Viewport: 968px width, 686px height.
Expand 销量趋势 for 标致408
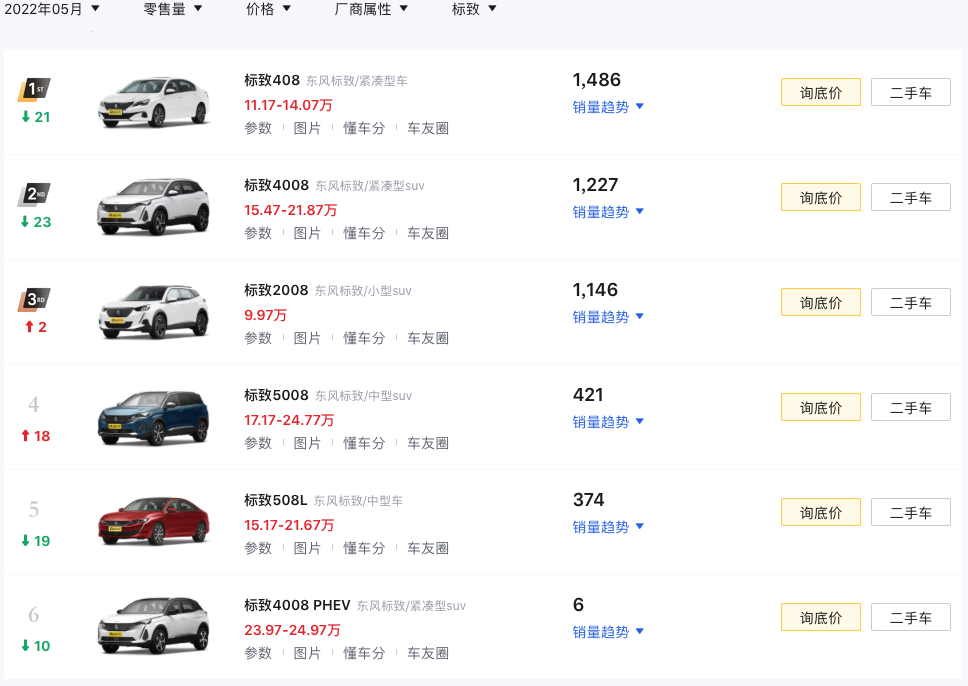click(608, 107)
